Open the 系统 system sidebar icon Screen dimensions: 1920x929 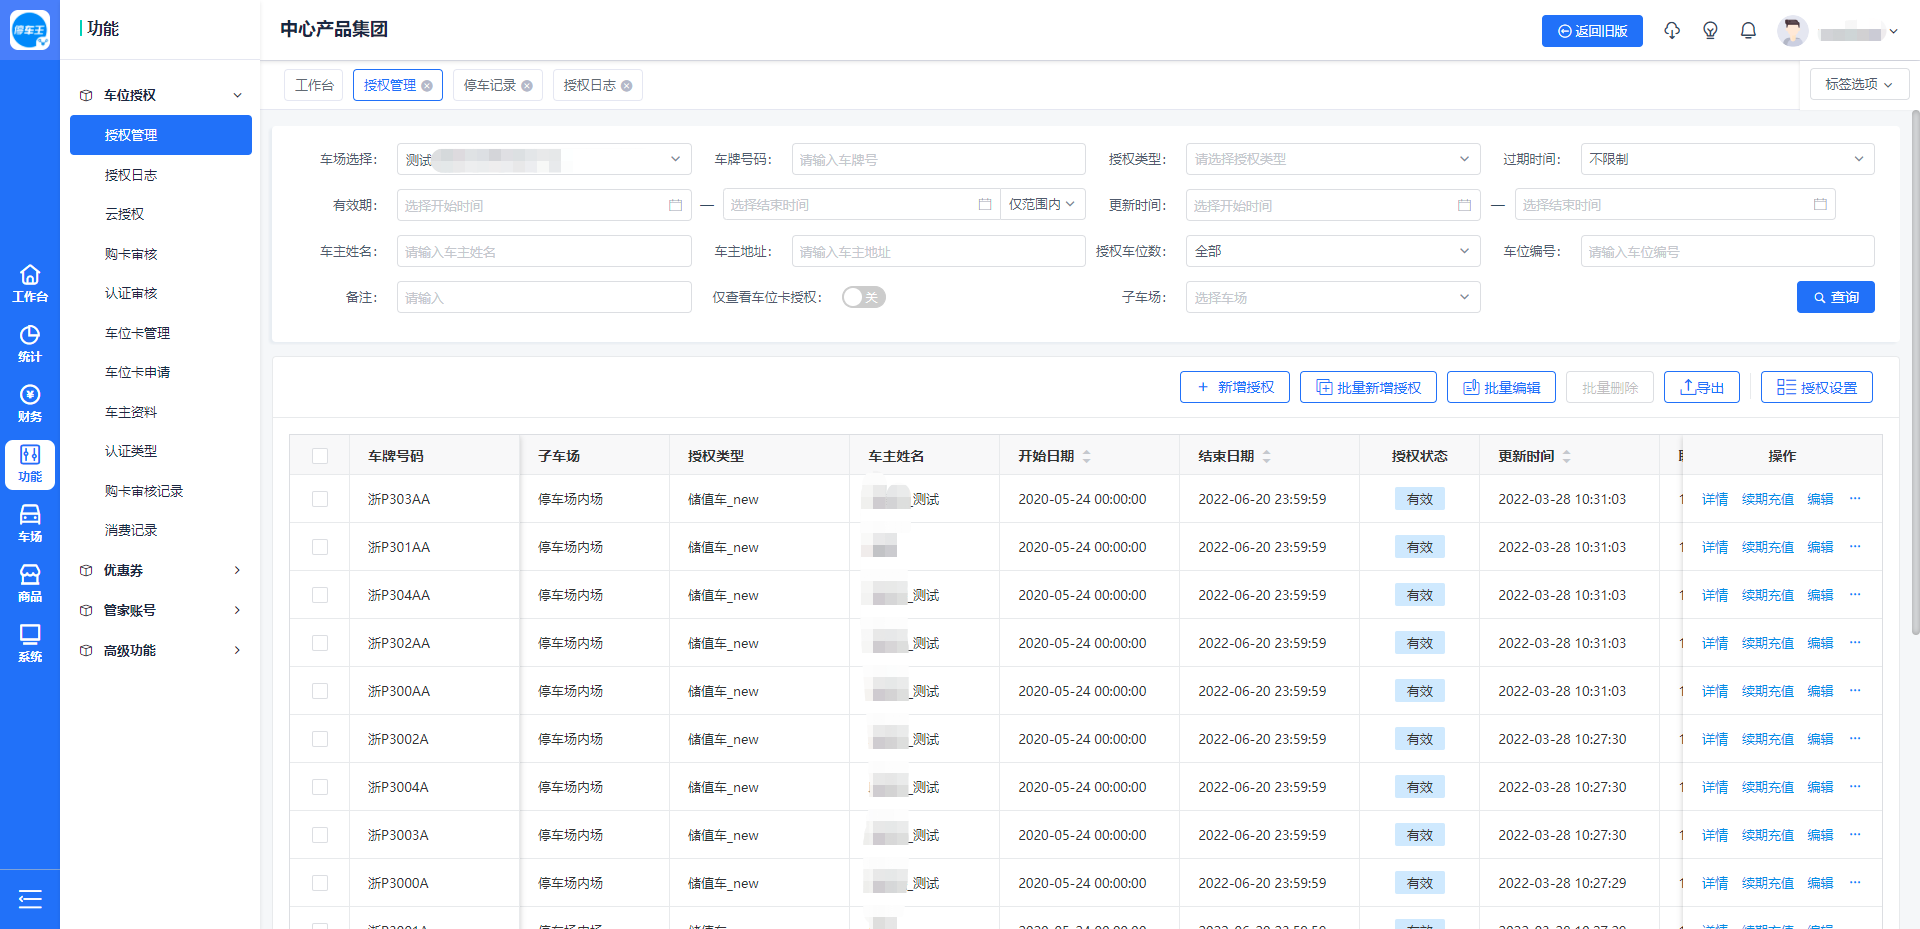point(30,643)
